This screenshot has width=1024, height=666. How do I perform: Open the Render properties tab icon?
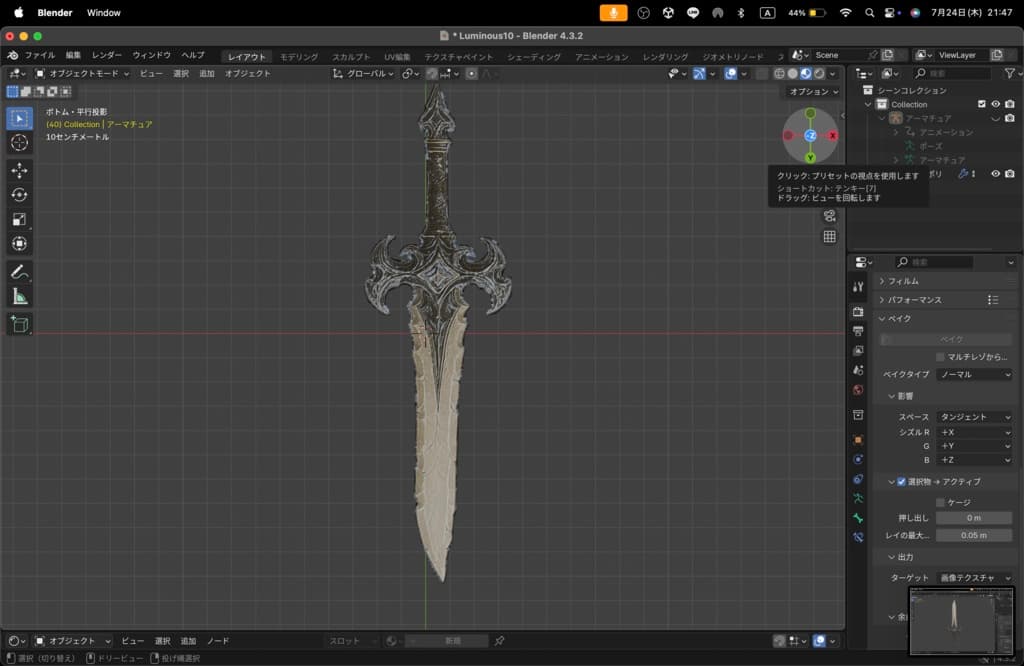pyautogui.click(x=858, y=312)
